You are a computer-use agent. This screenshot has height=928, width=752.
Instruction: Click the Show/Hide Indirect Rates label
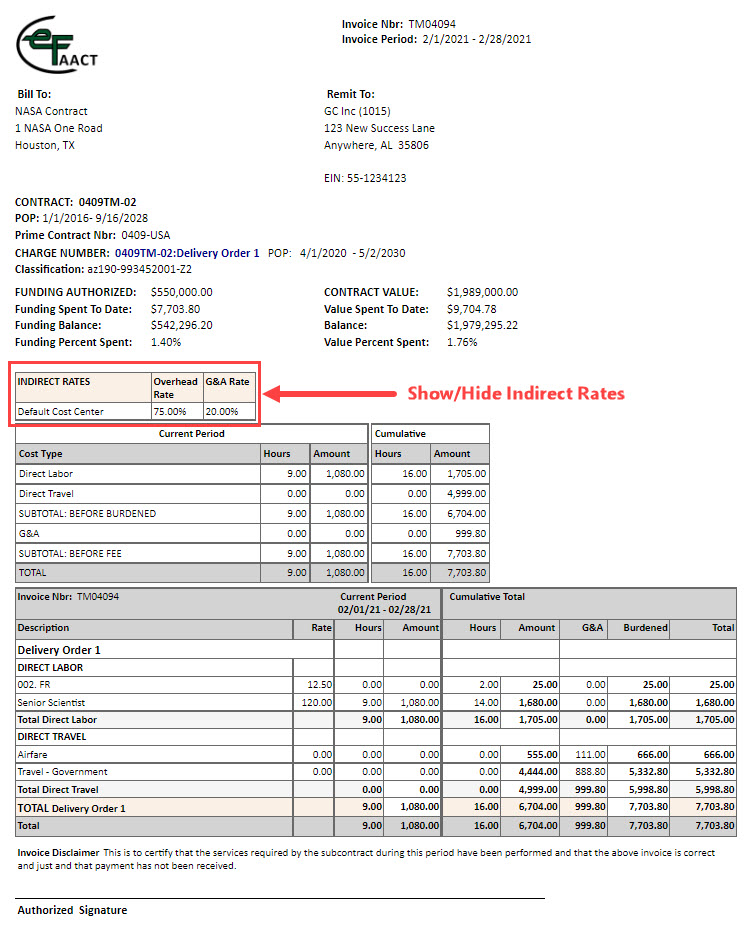pos(515,393)
